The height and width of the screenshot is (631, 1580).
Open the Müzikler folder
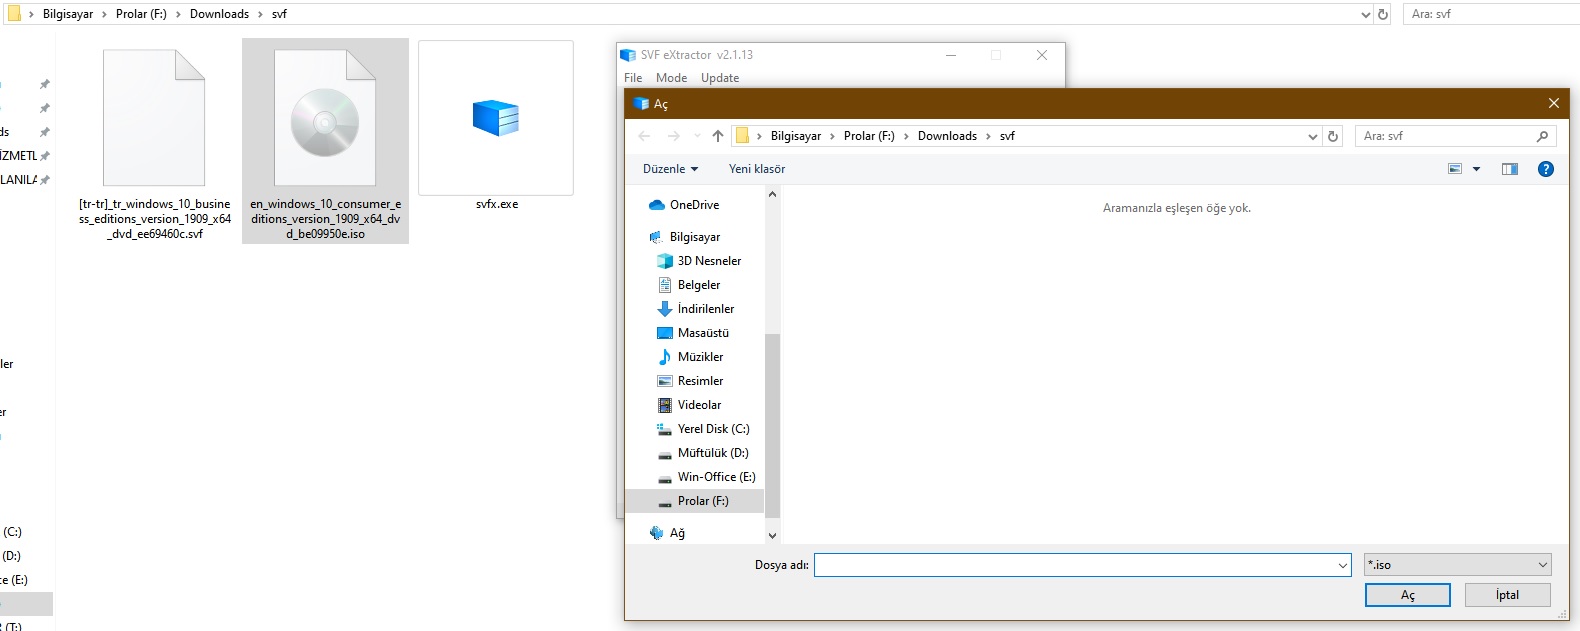[700, 357]
